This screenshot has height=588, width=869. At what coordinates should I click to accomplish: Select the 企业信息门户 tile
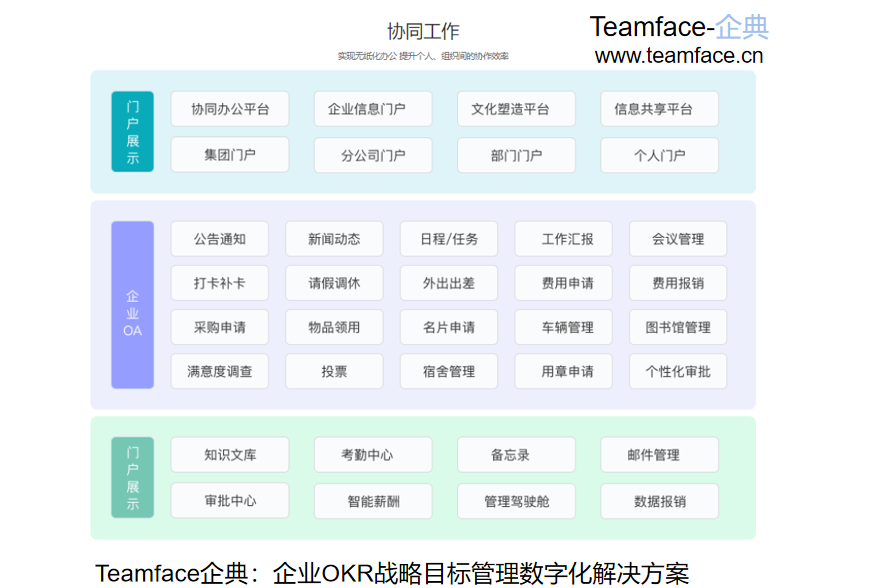373,109
